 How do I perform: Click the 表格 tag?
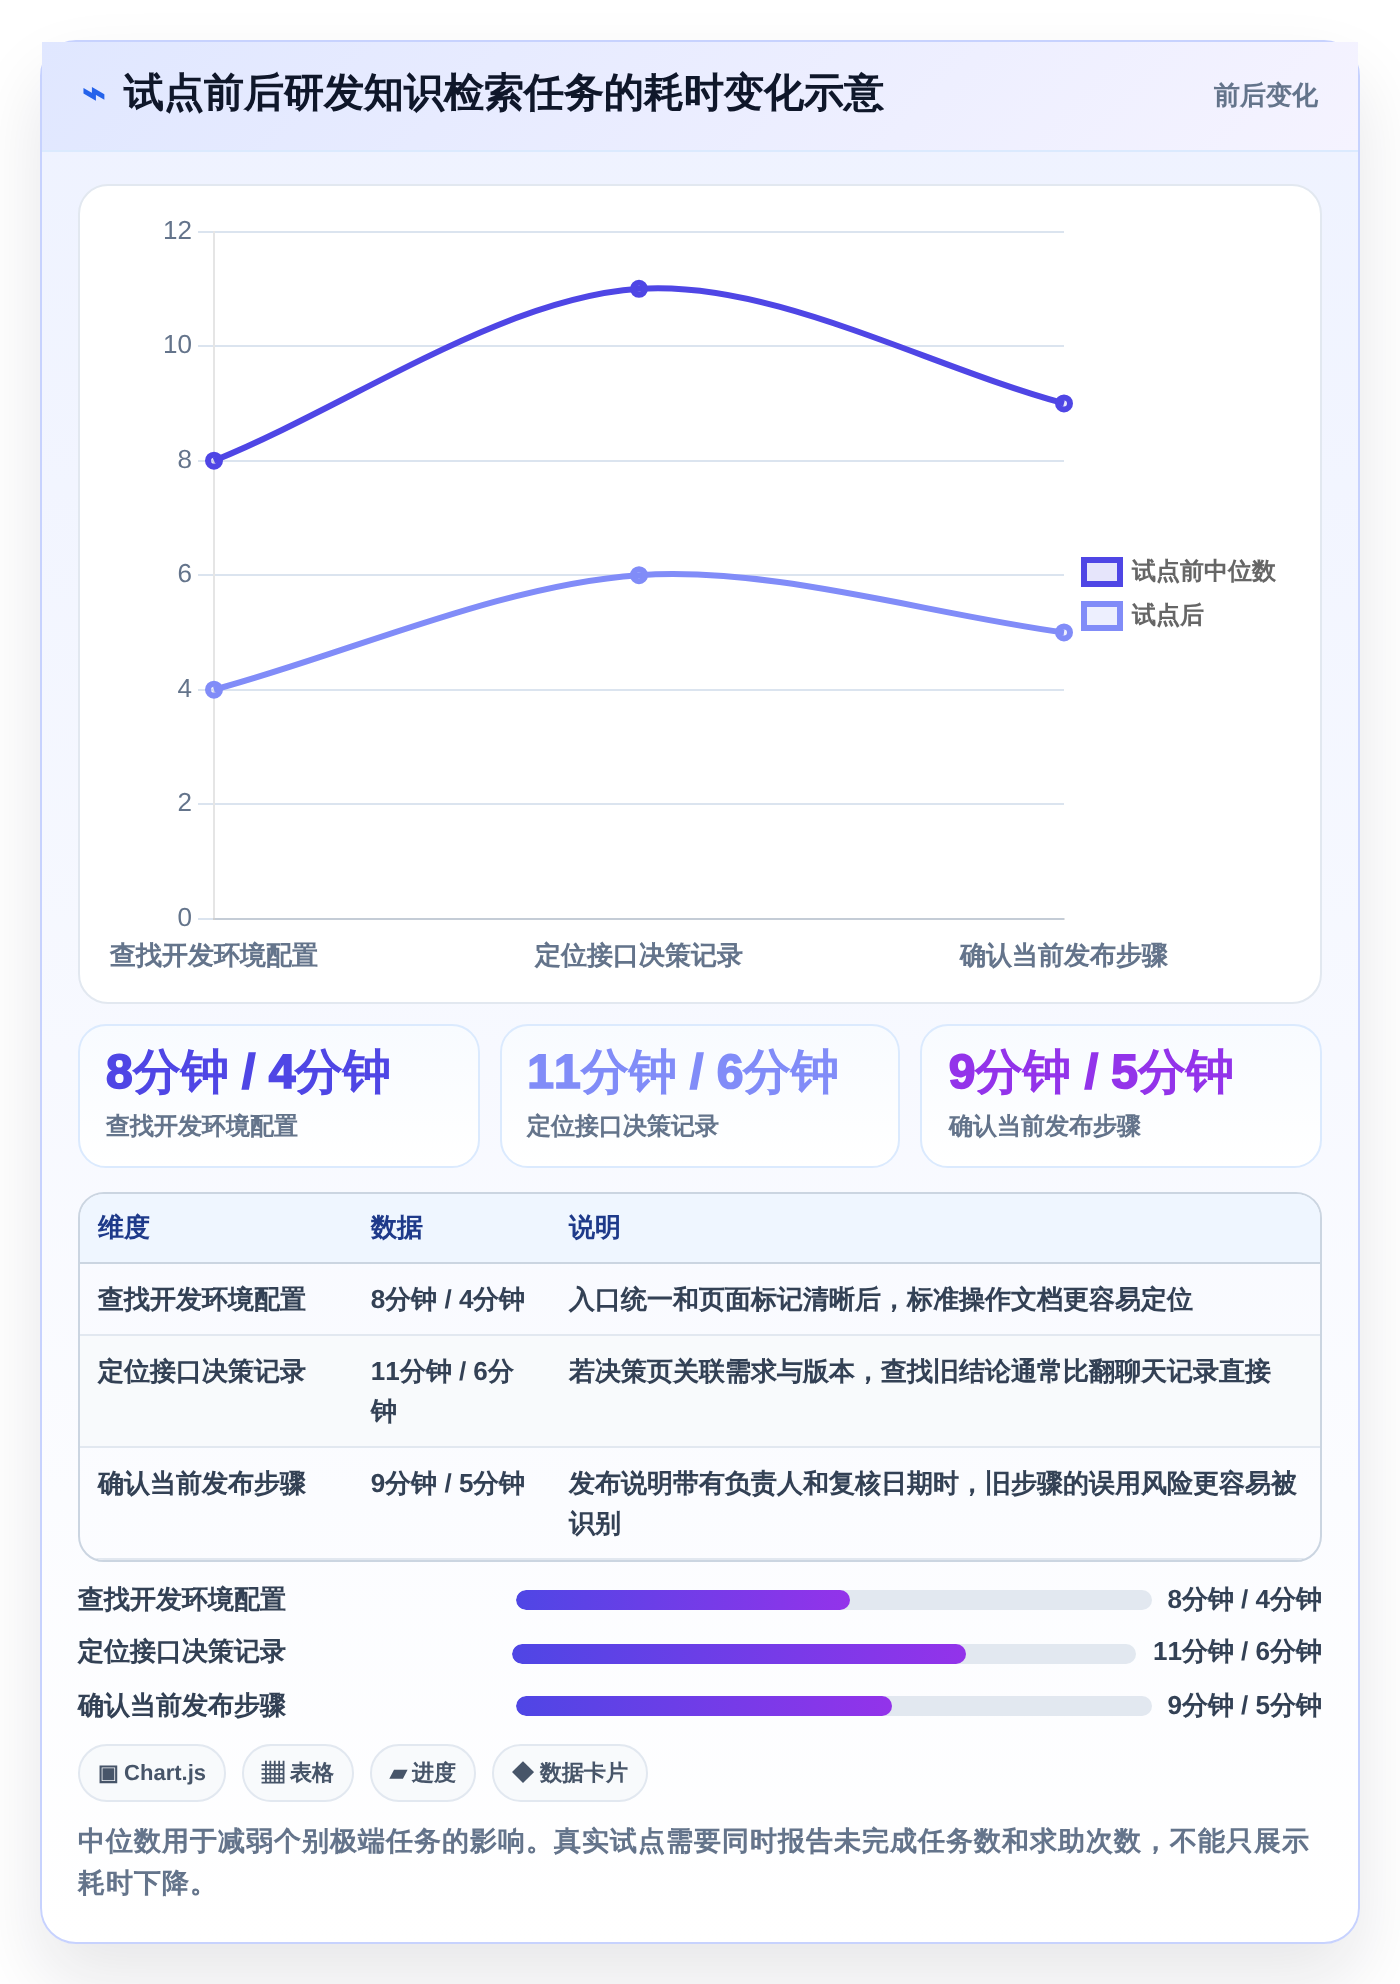[298, 1773]
